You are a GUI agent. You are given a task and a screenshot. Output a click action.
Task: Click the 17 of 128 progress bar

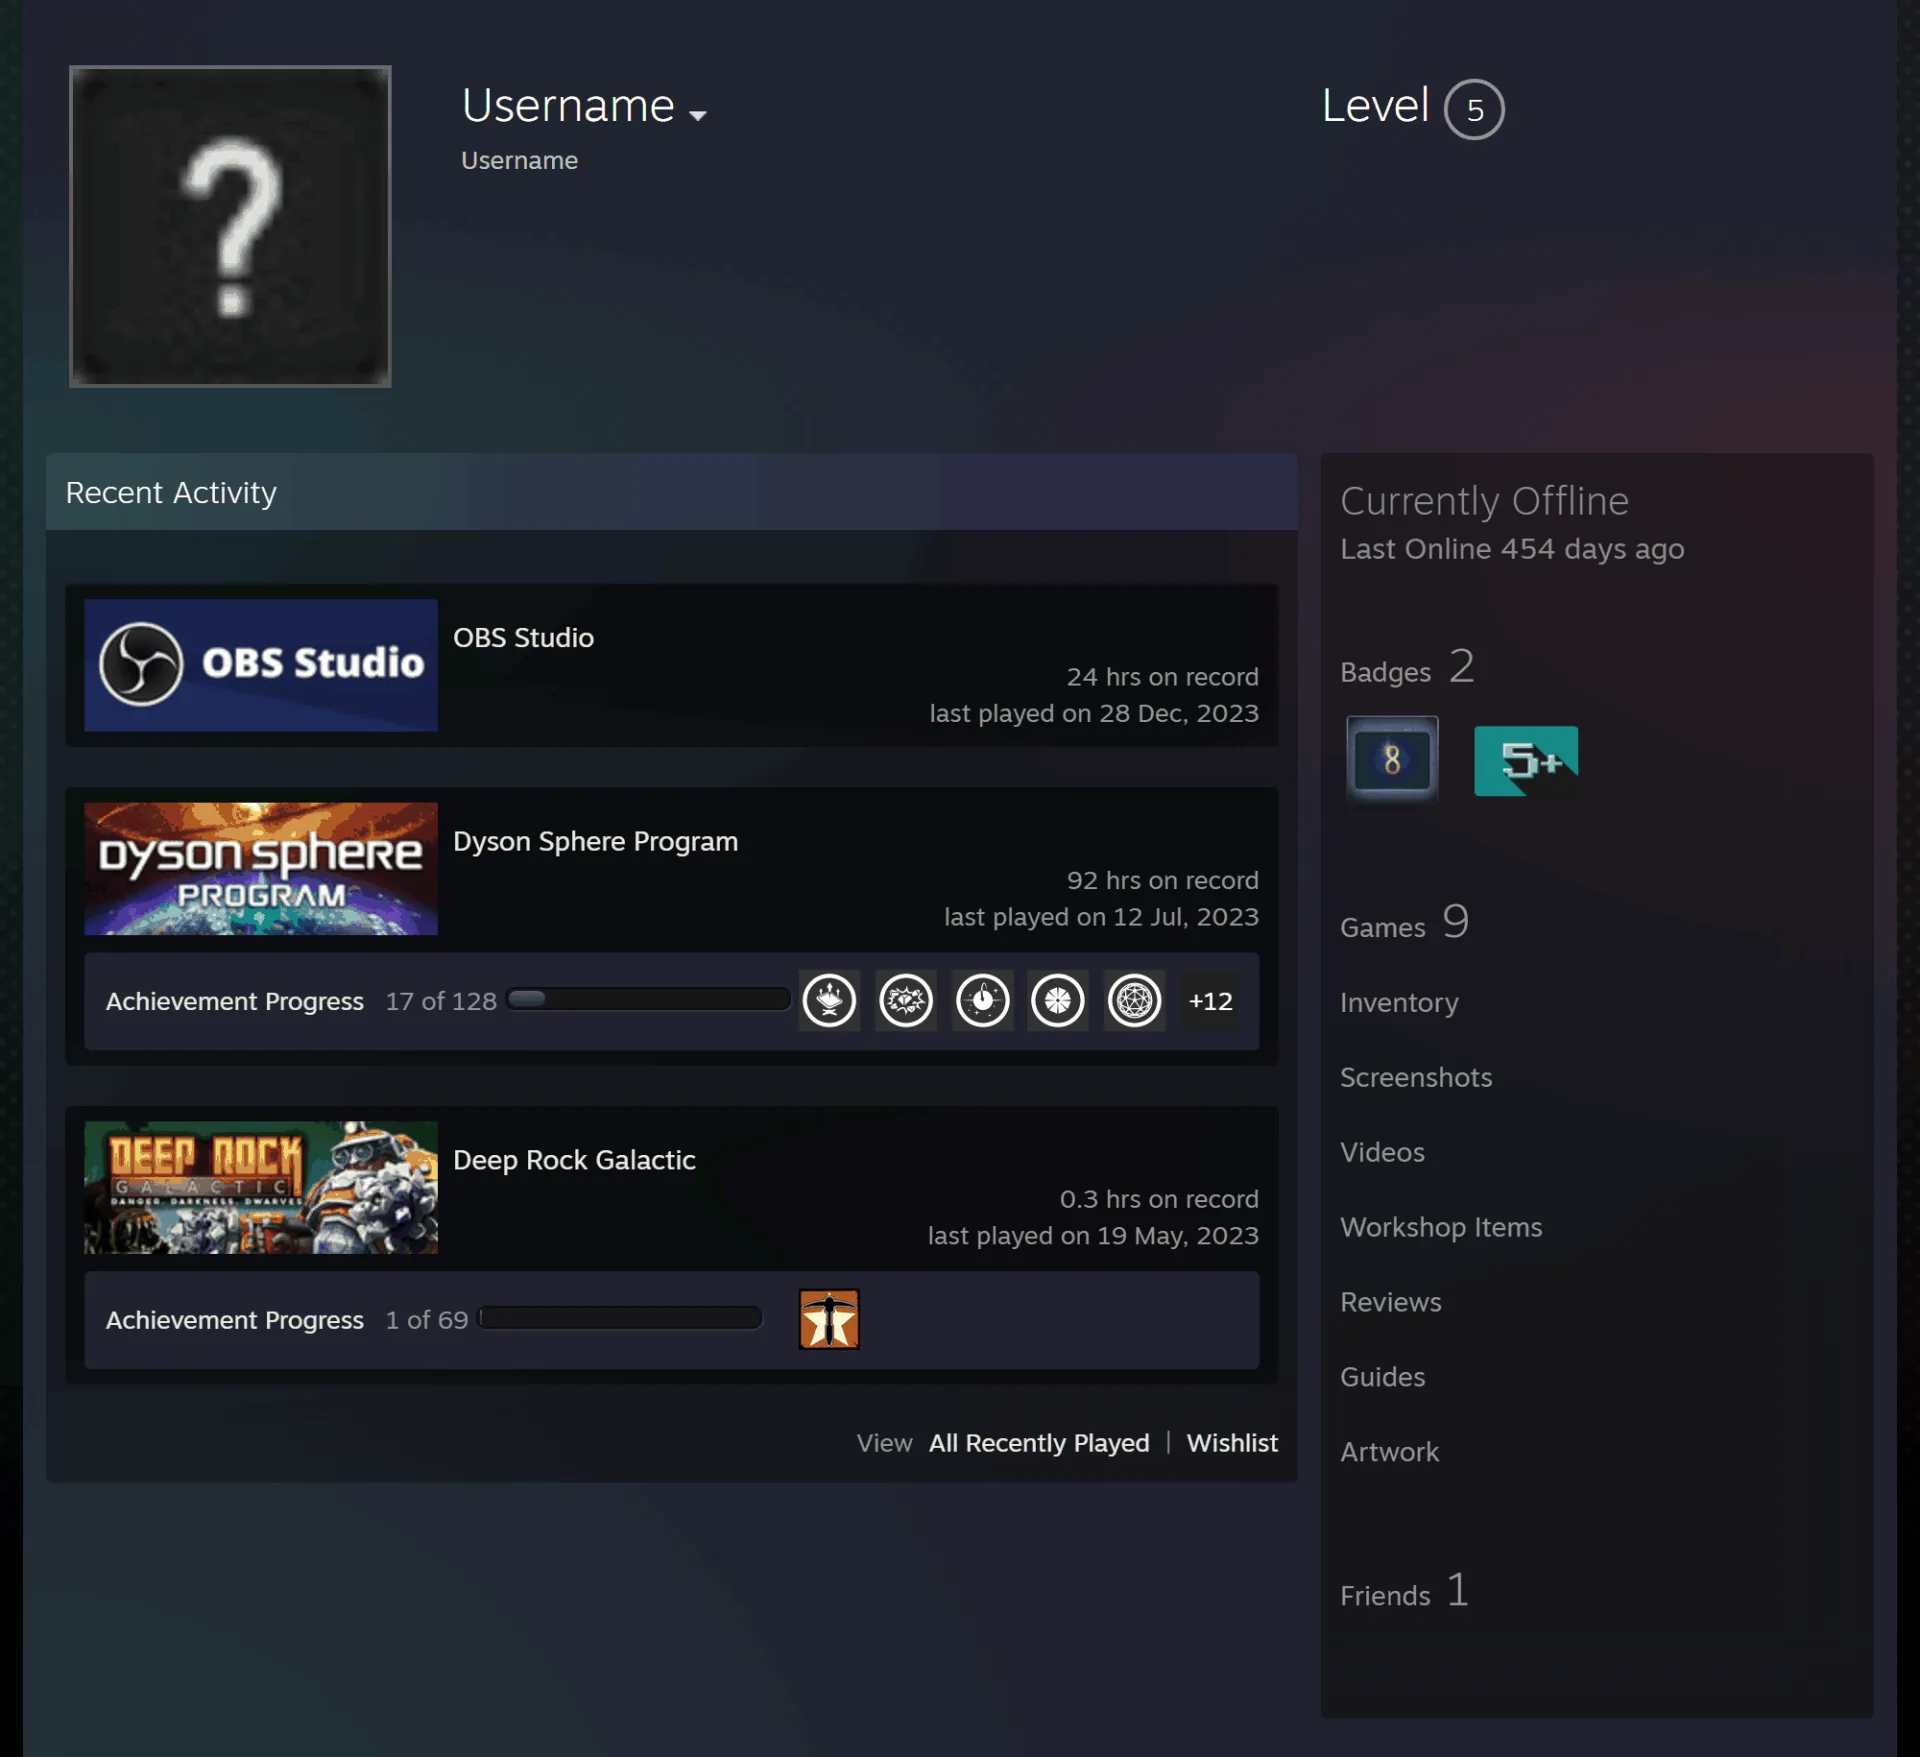(x=649, y=999)
